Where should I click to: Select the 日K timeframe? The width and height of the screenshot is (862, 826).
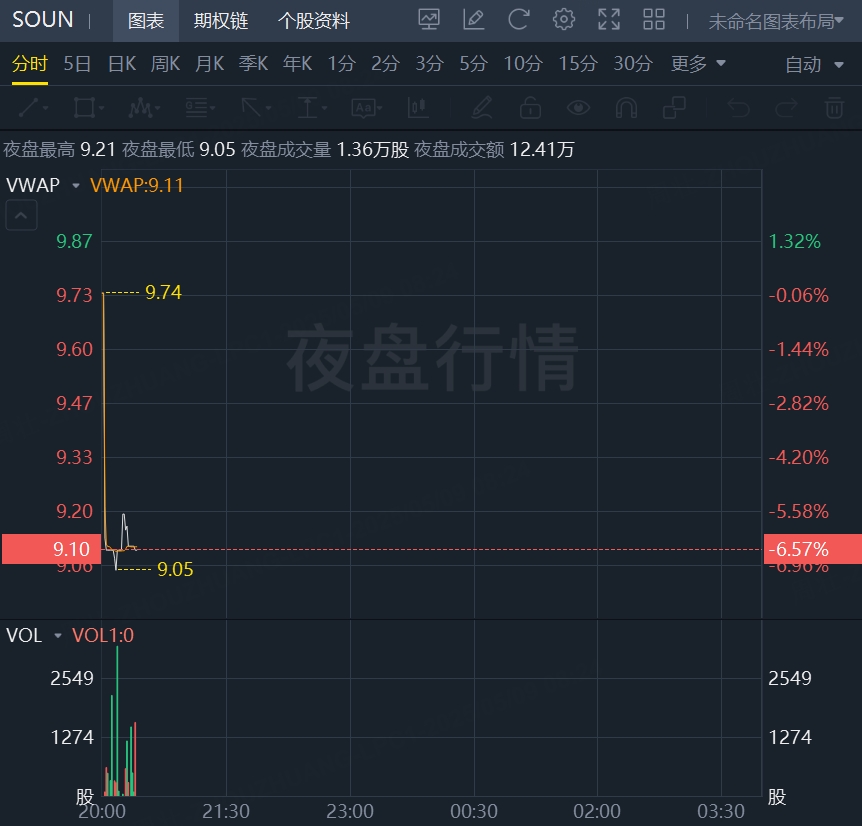pyautogui.click(x=121, y=64)
